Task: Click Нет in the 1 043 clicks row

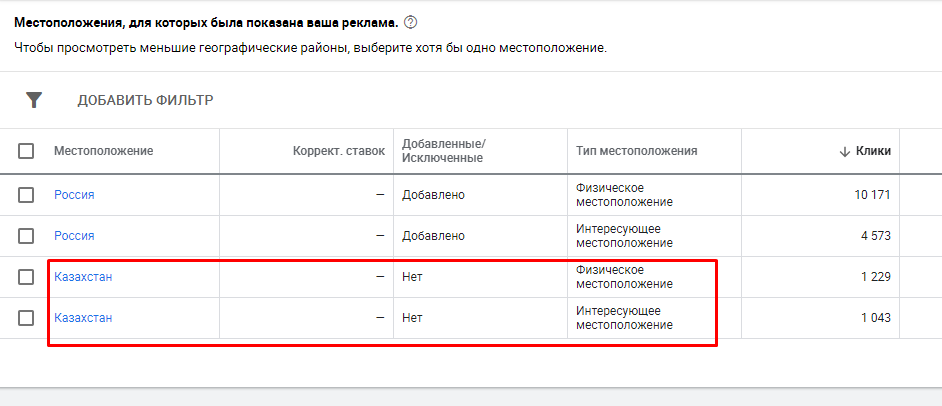Action: tap(412, 318)
